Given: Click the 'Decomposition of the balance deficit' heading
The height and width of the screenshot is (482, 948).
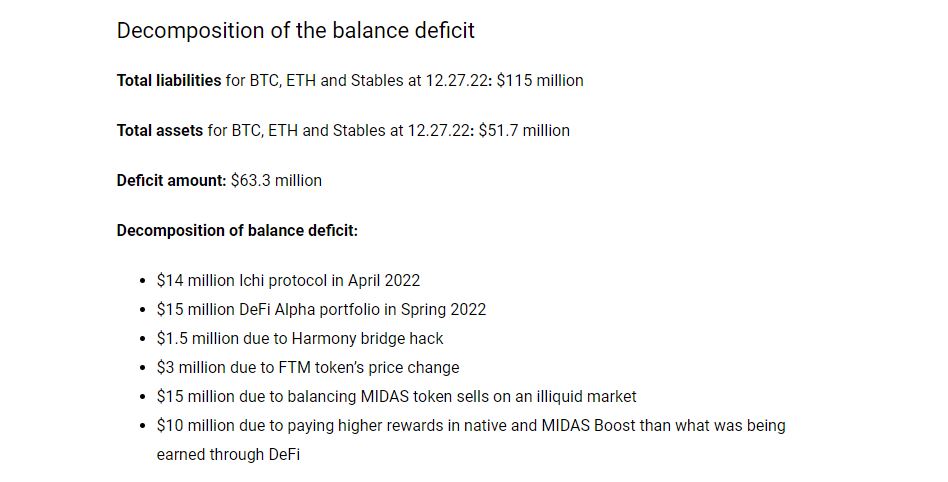Looking at the screenshot, I should pos(296,31).
